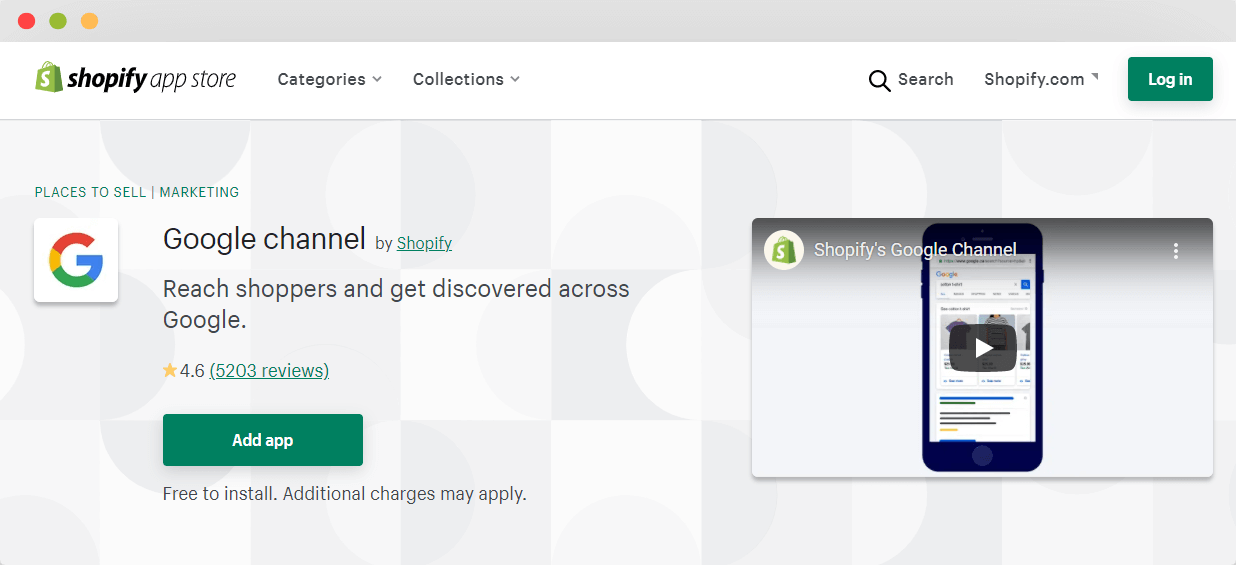Click the Google G app icon
1236x565 pixels.
click(76, 260)
